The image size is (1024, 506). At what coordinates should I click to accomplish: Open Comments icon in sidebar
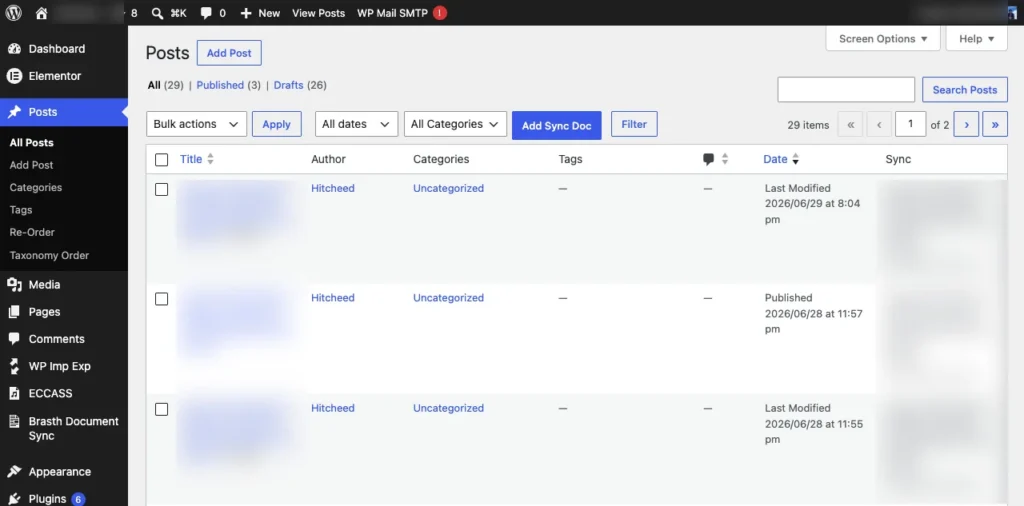pyautogui.click(x=14, y=339)
